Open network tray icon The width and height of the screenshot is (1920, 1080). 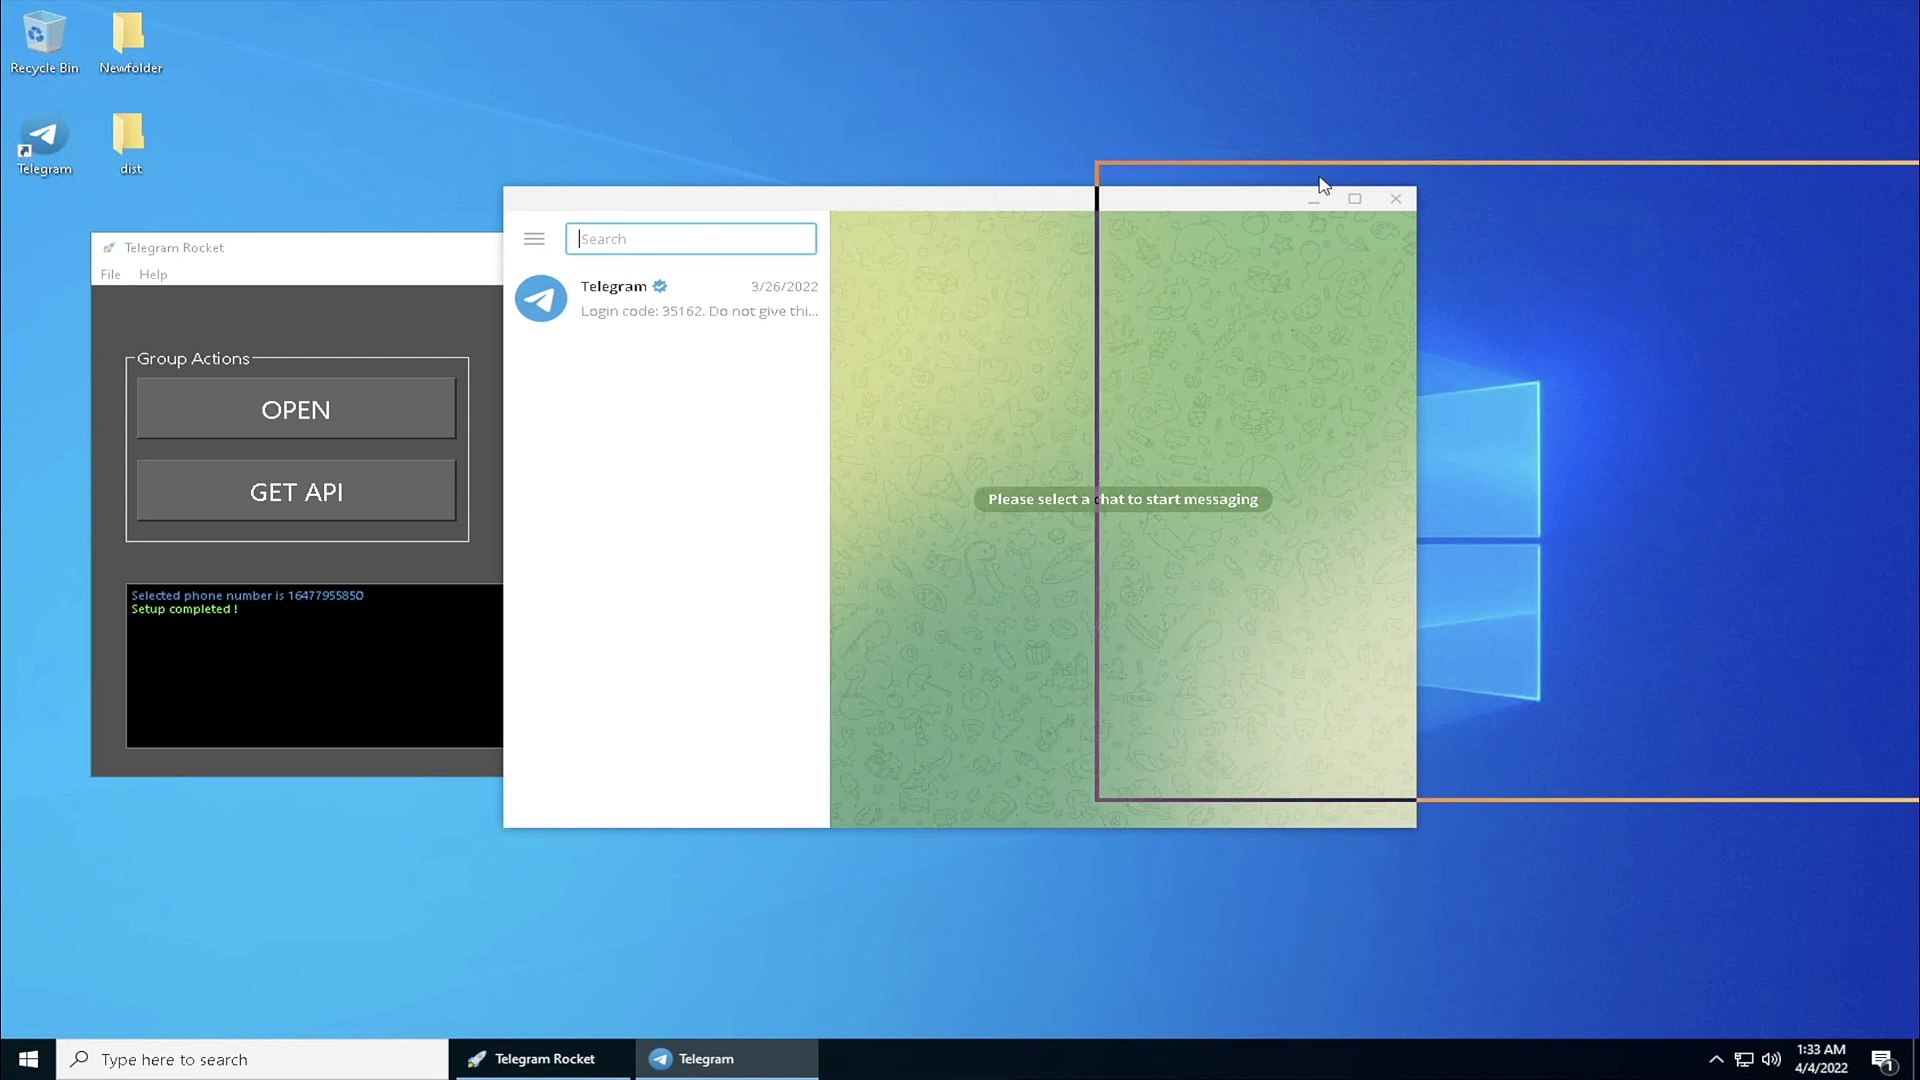coord(1744,1059)
